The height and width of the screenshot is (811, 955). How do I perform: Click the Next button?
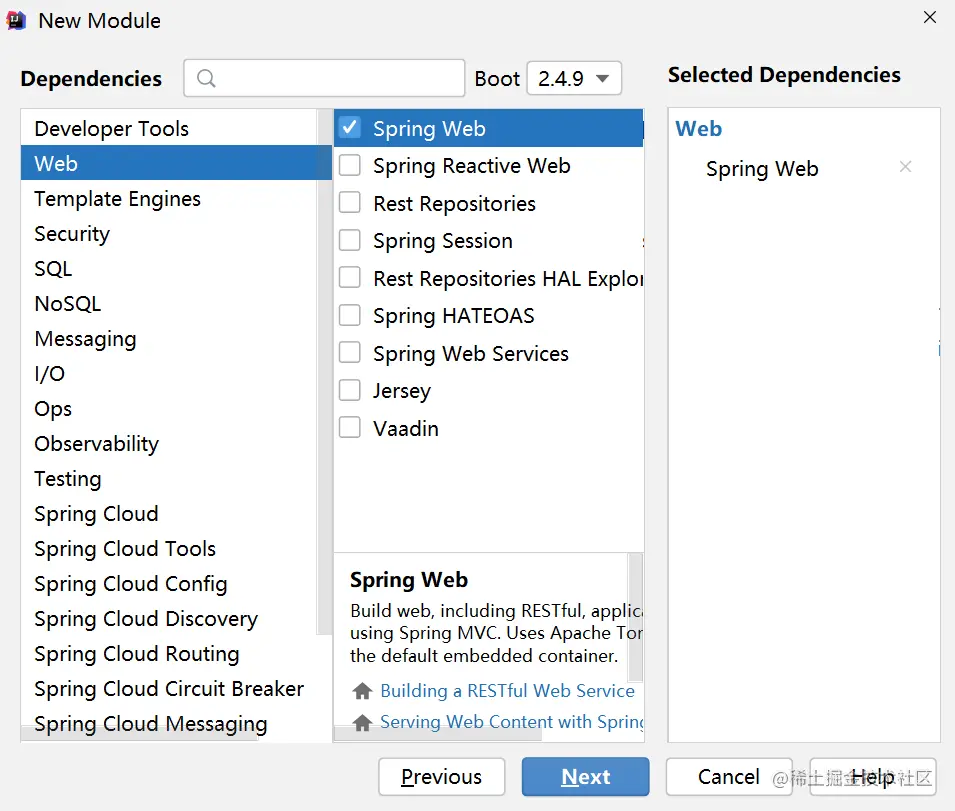[585, 777]
